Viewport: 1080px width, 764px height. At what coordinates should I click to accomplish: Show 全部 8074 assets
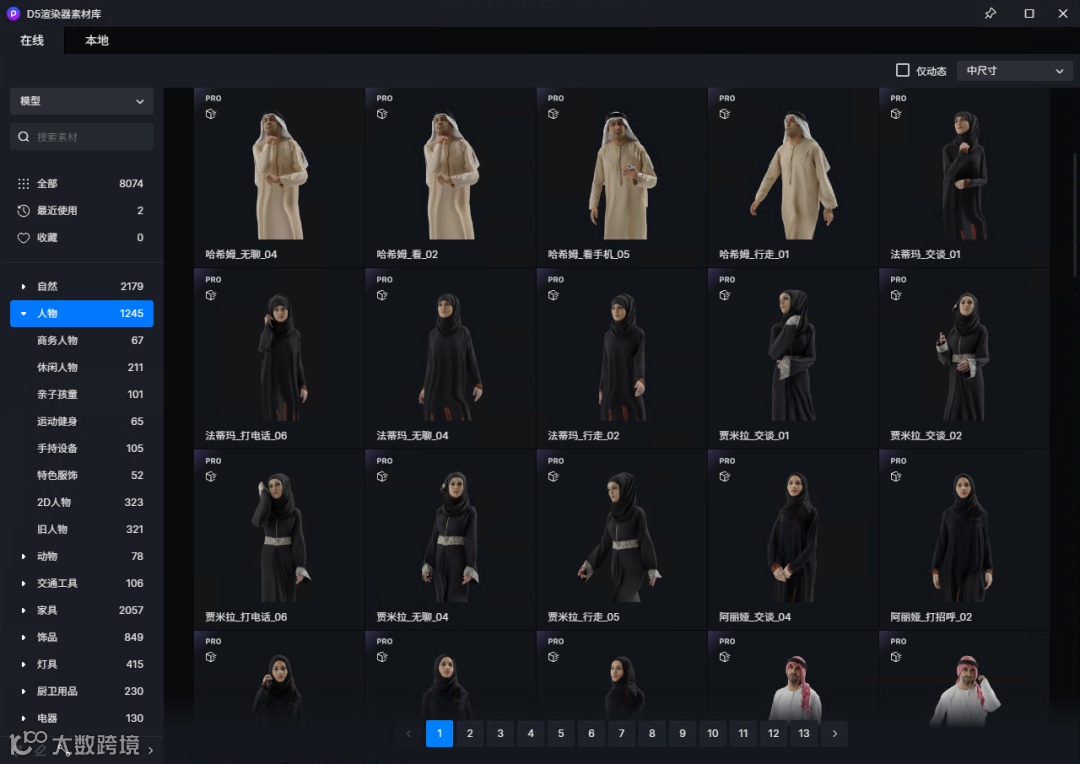pyautogui.click(x=81, y=183)
